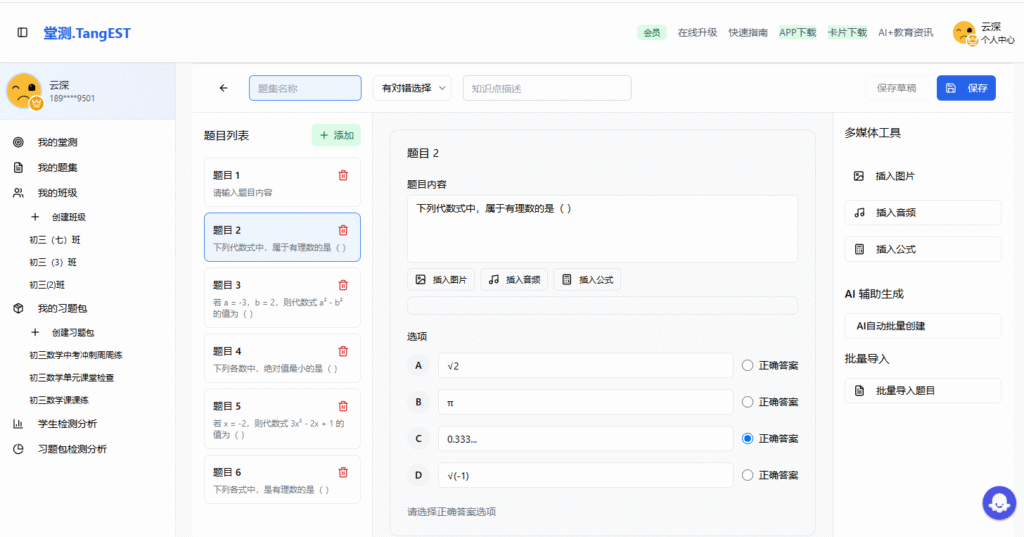This screenshot has width=1024, height=537.
Task: Click the blue 保存 button
Action: click(966, 88)
